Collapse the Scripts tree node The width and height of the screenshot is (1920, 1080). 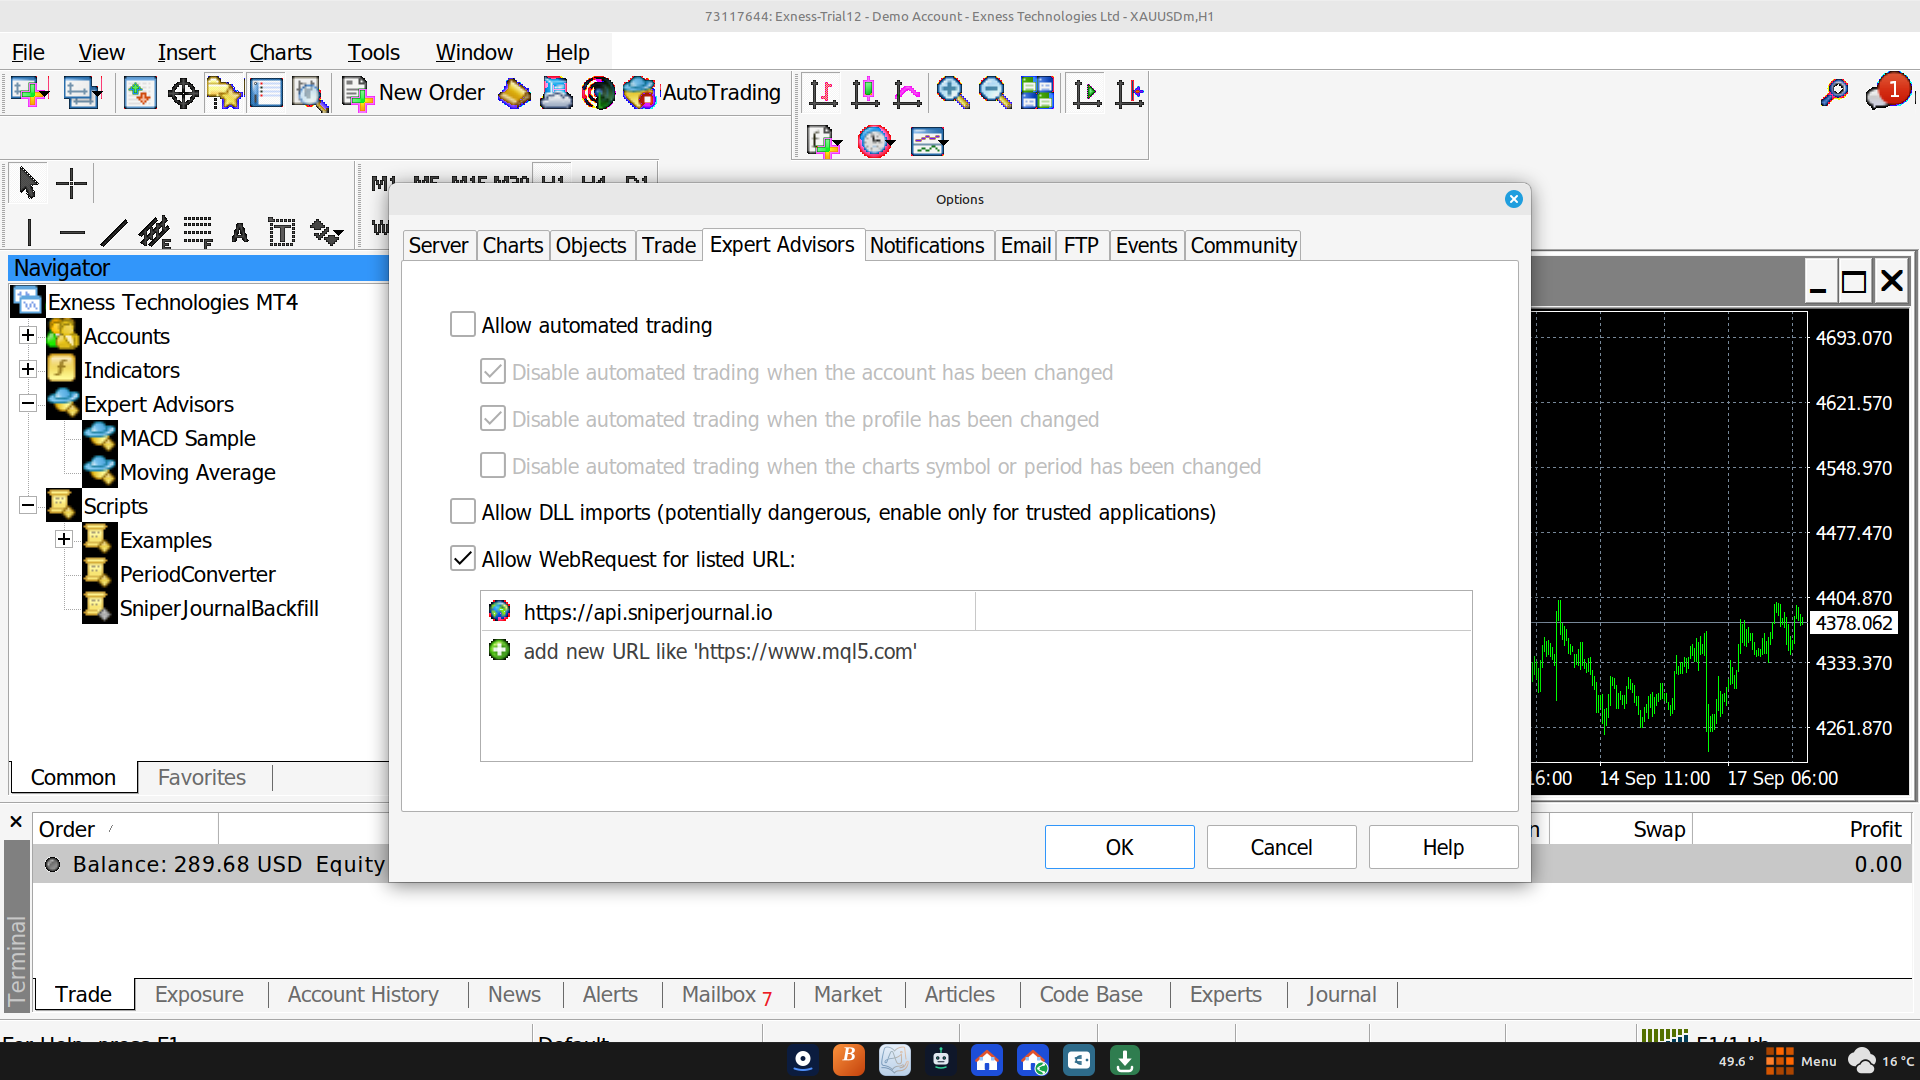point(28,506)
